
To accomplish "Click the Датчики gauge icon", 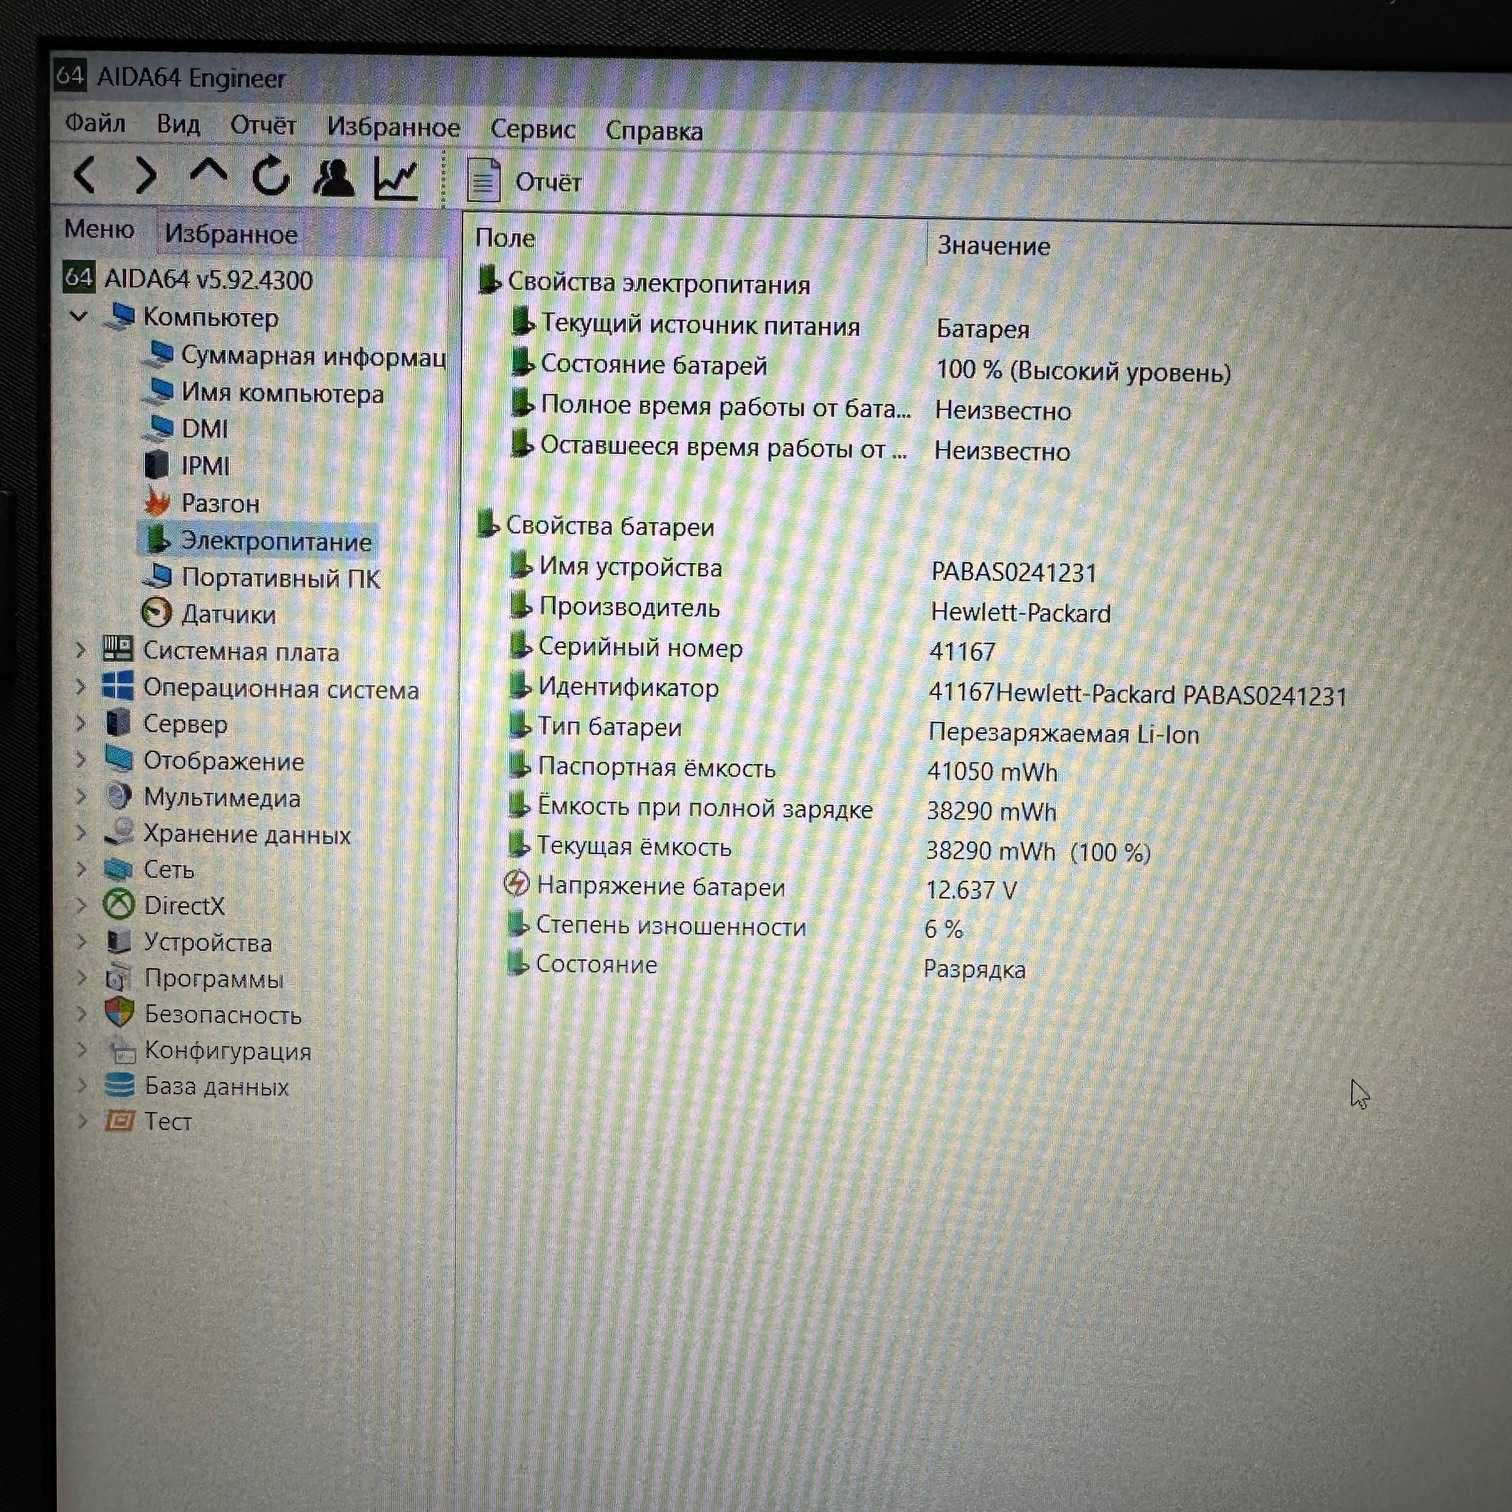I will tap(156, 612).
